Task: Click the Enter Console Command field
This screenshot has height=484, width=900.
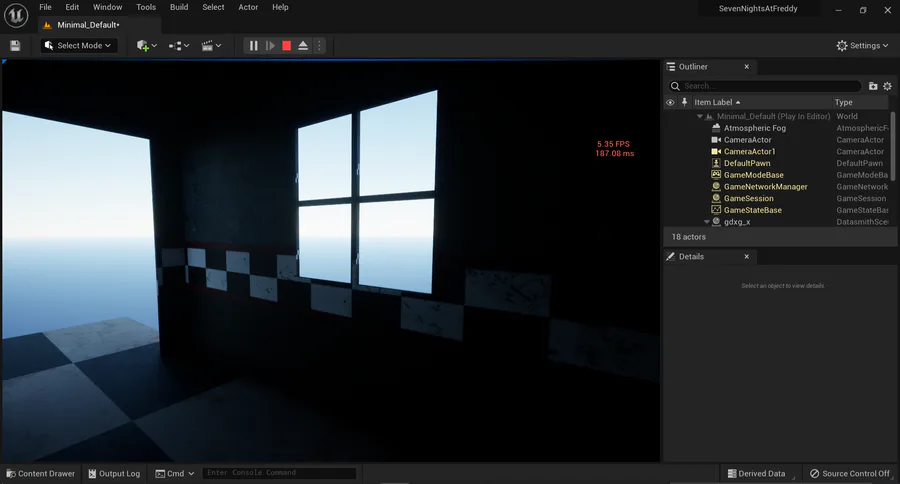Action: (279, 473)
